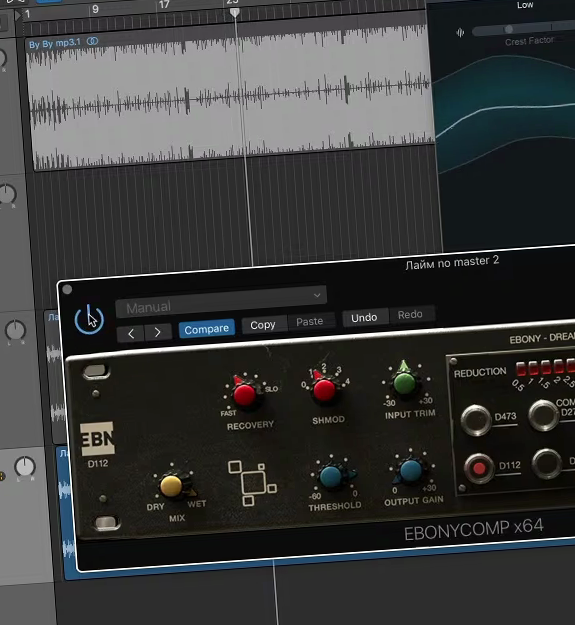Screen dimensions: 575x625
Task: Click the pan knob on the second track
Action: point(8,194)
